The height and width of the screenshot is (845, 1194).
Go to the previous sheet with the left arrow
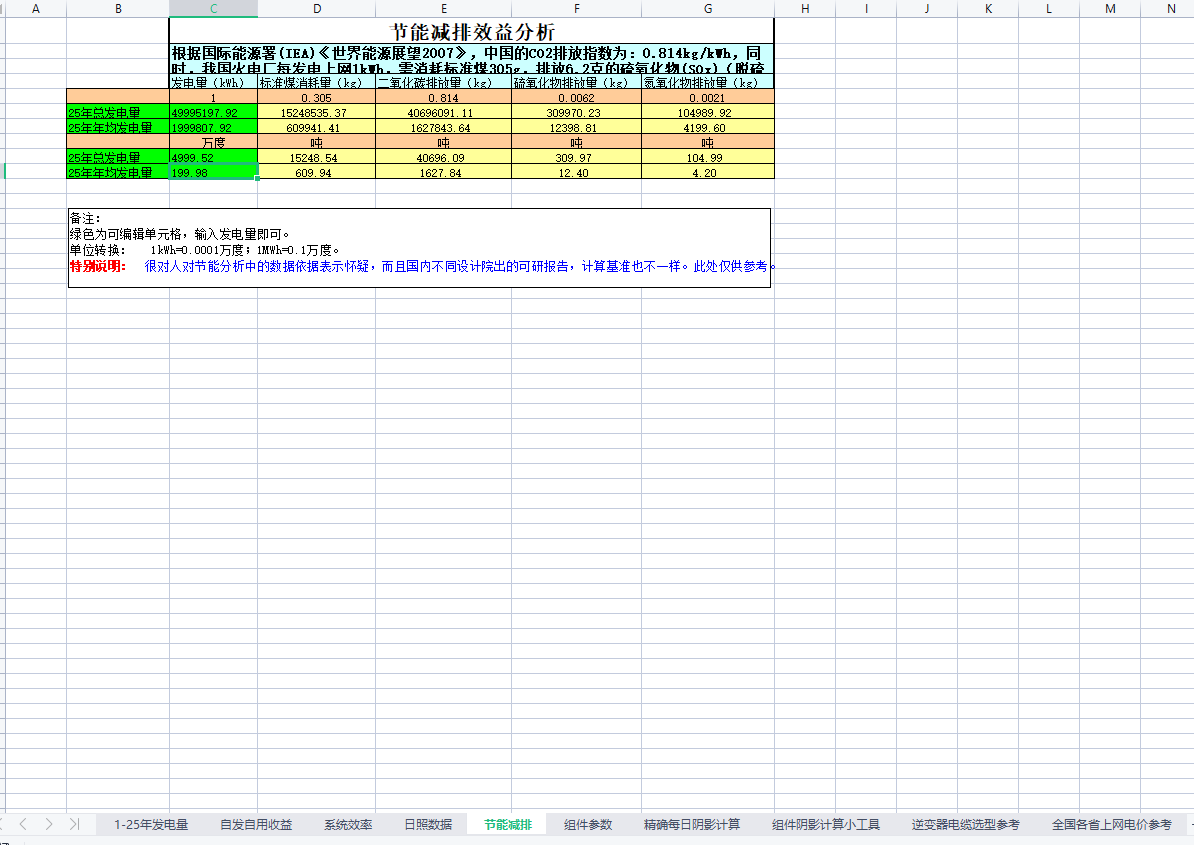point(23,824)
